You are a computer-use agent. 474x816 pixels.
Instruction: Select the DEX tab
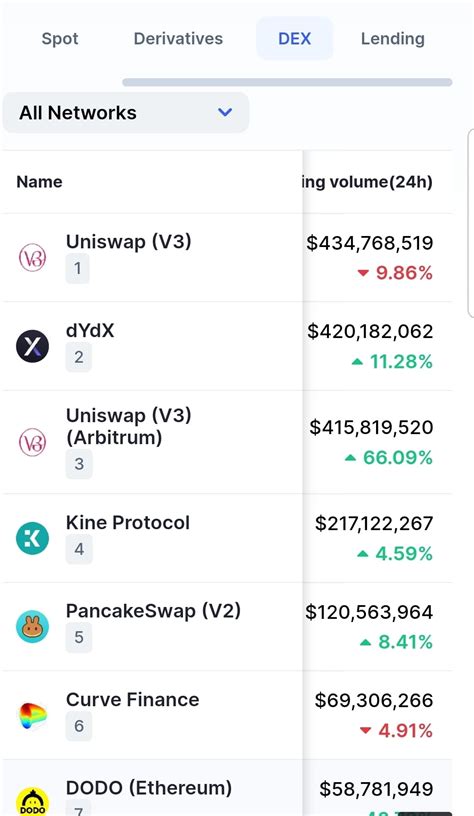[x=294, y=39]
